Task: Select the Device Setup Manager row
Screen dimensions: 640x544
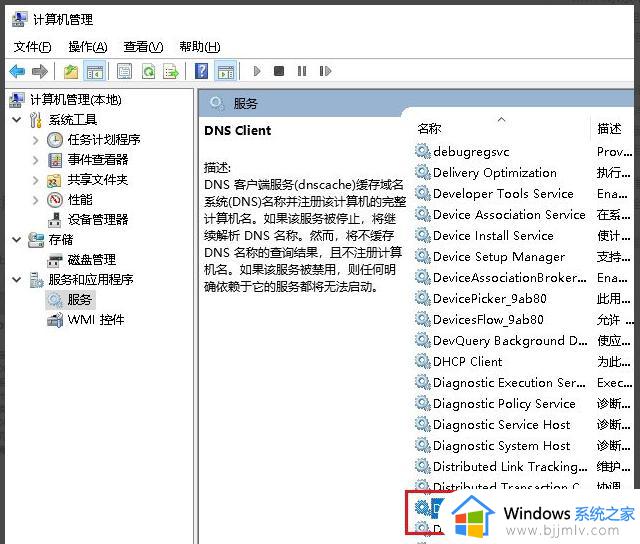Action: click(x=523, y=257)
